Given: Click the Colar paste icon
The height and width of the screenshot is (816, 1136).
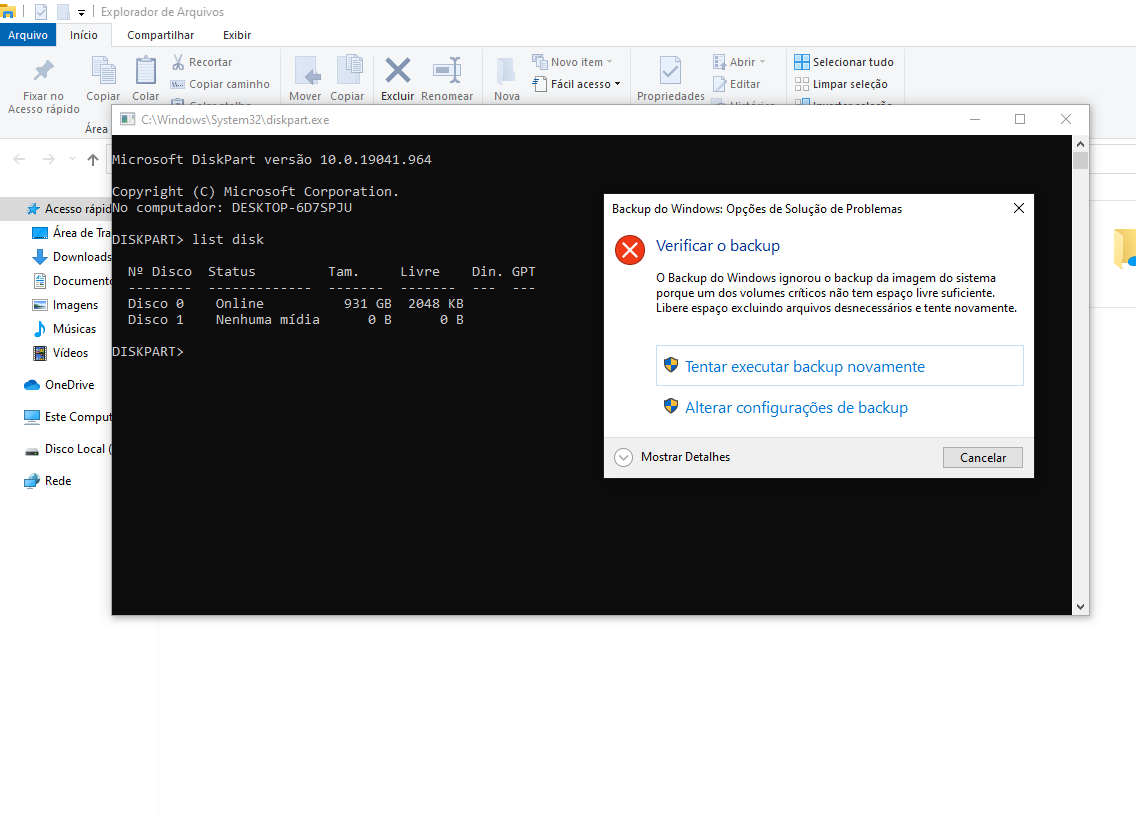Looking at the screenshot, I should click(x=146, y=71).
